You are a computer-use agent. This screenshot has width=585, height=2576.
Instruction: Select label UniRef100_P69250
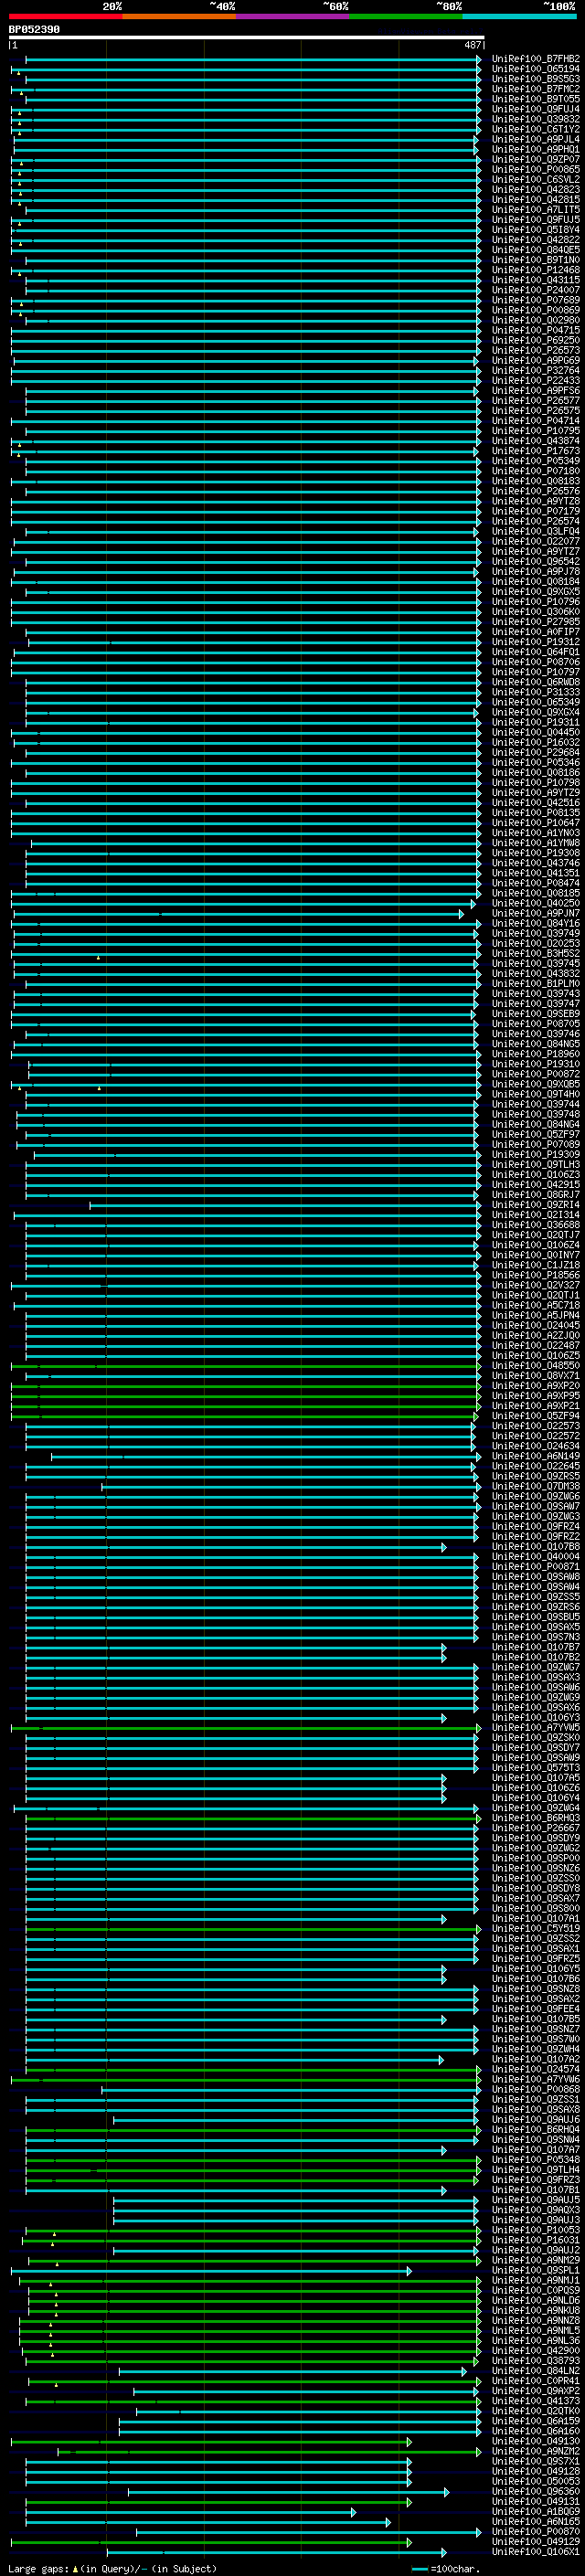[536, 340]
